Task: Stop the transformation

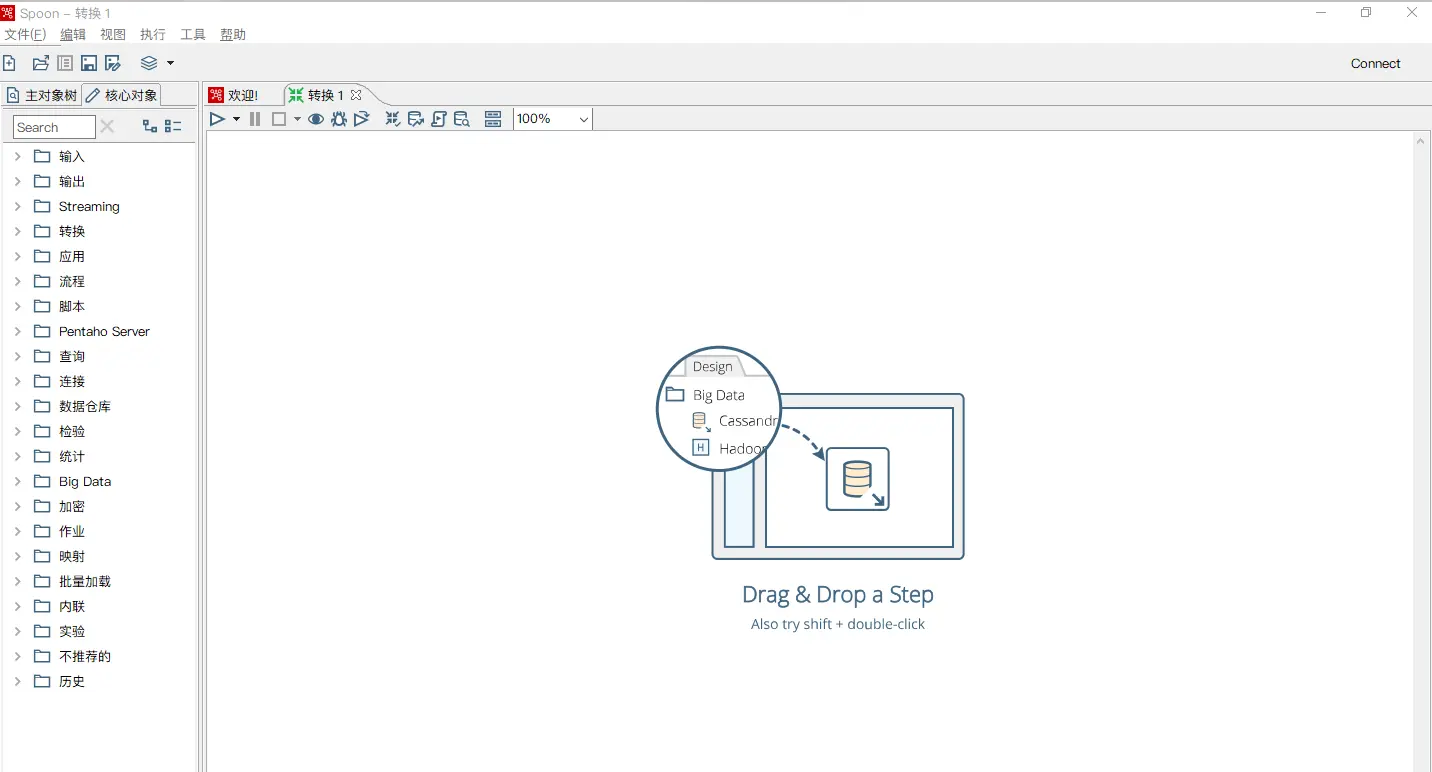Action: (x=279, y=119)
